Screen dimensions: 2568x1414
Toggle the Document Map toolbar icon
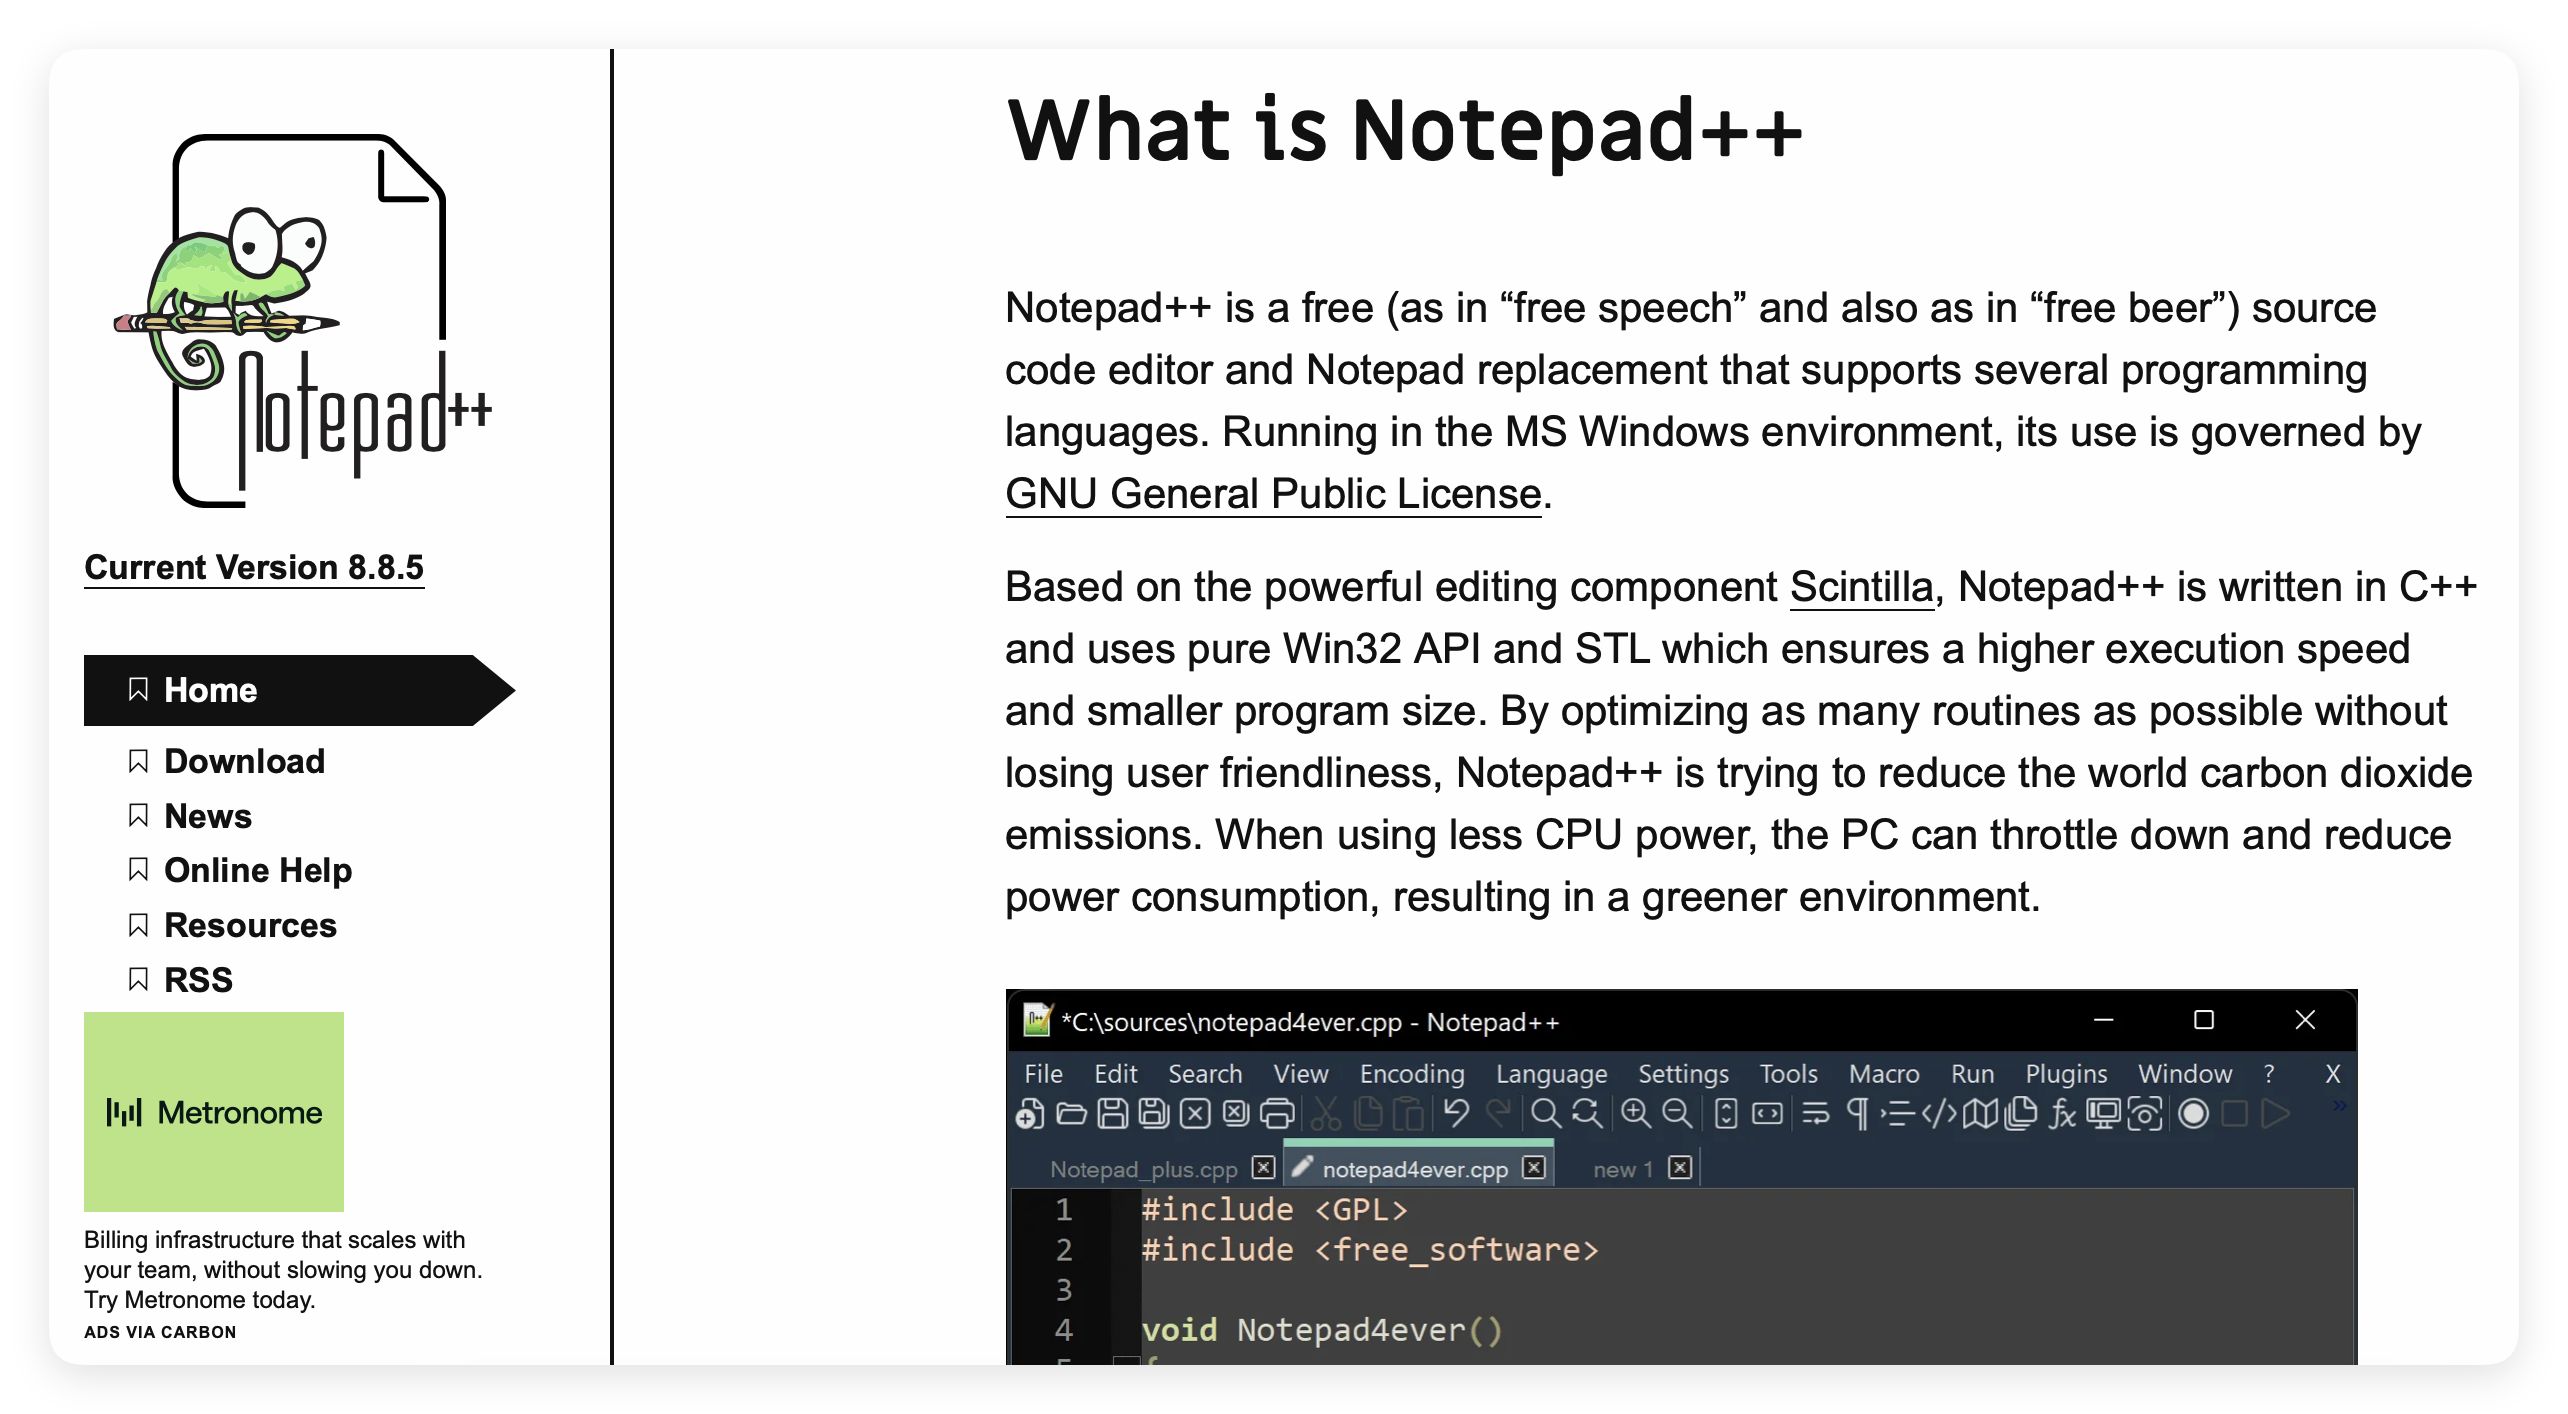coord(1980,1114)
